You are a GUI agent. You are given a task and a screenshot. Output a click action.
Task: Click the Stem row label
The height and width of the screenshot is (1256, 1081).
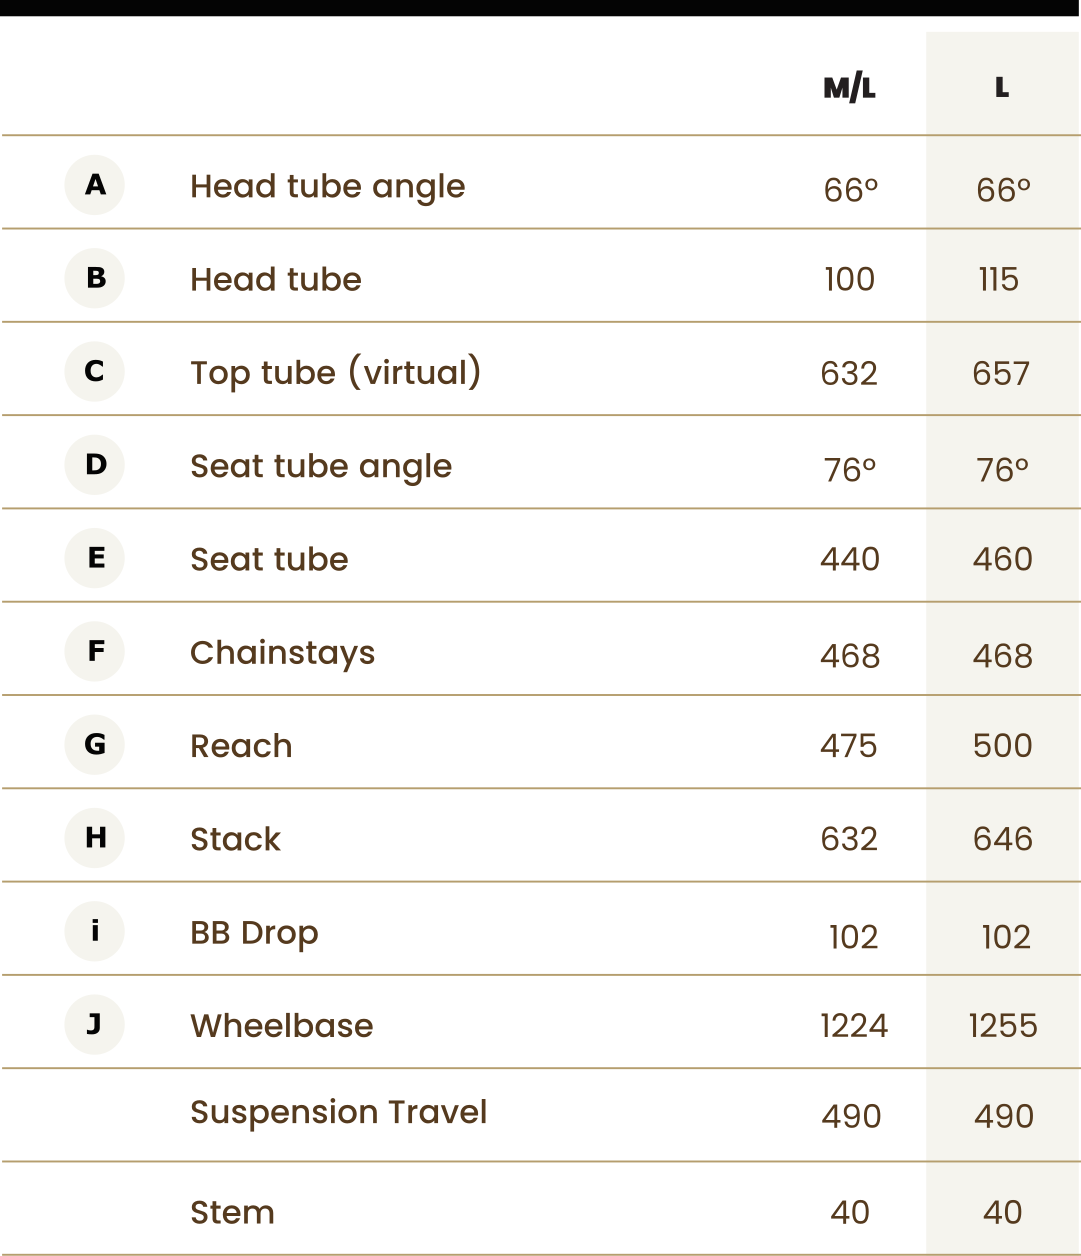[x=233, y=1212]
